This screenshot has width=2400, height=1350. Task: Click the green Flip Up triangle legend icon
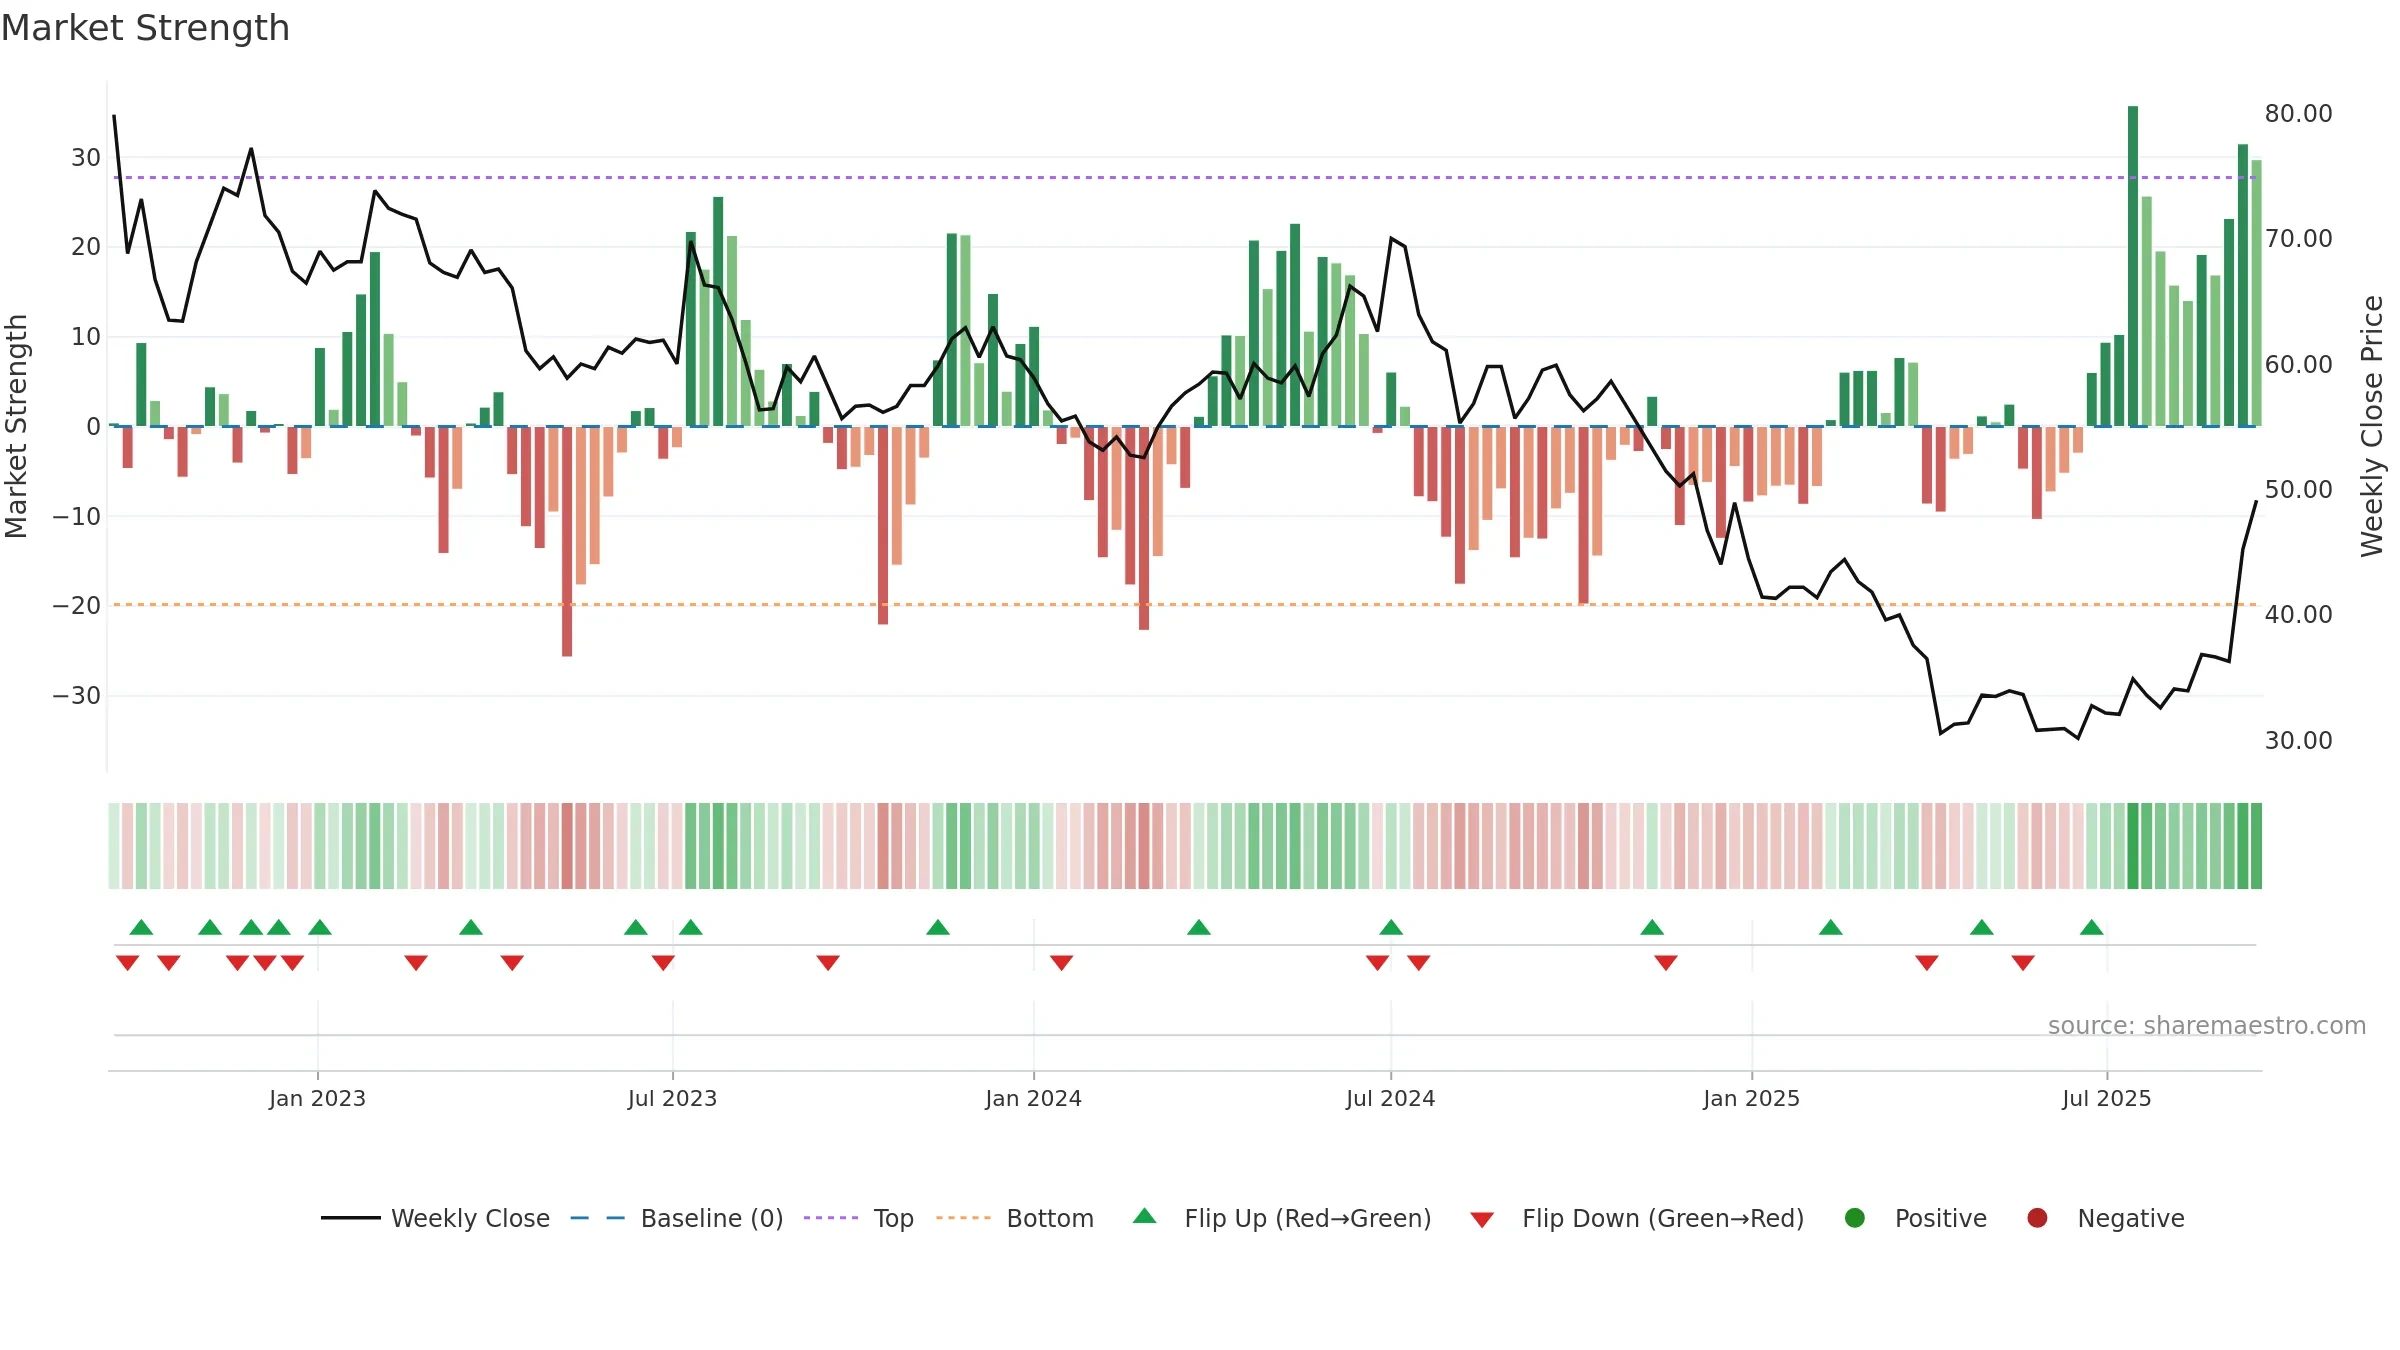tap(1145, 1217)
